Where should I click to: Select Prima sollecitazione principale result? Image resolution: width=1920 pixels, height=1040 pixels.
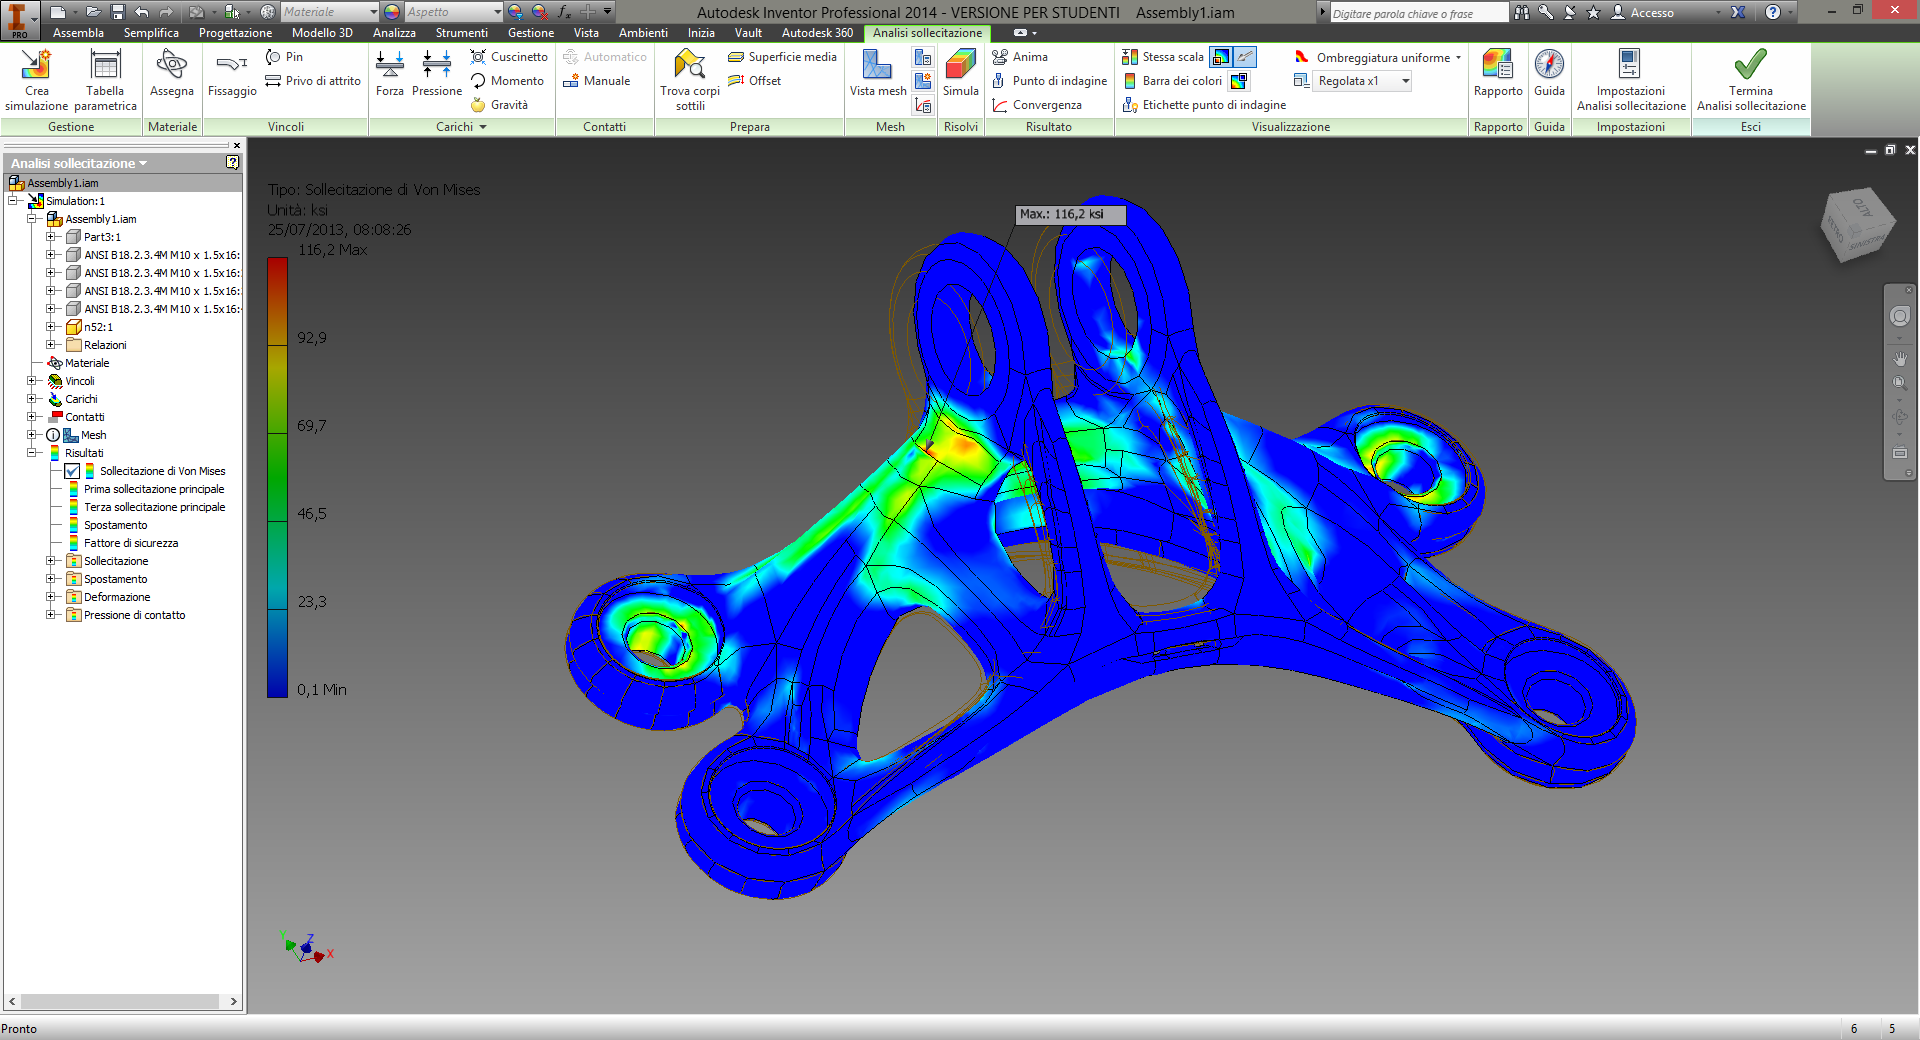pyautogui.click(x=154, y=489)
